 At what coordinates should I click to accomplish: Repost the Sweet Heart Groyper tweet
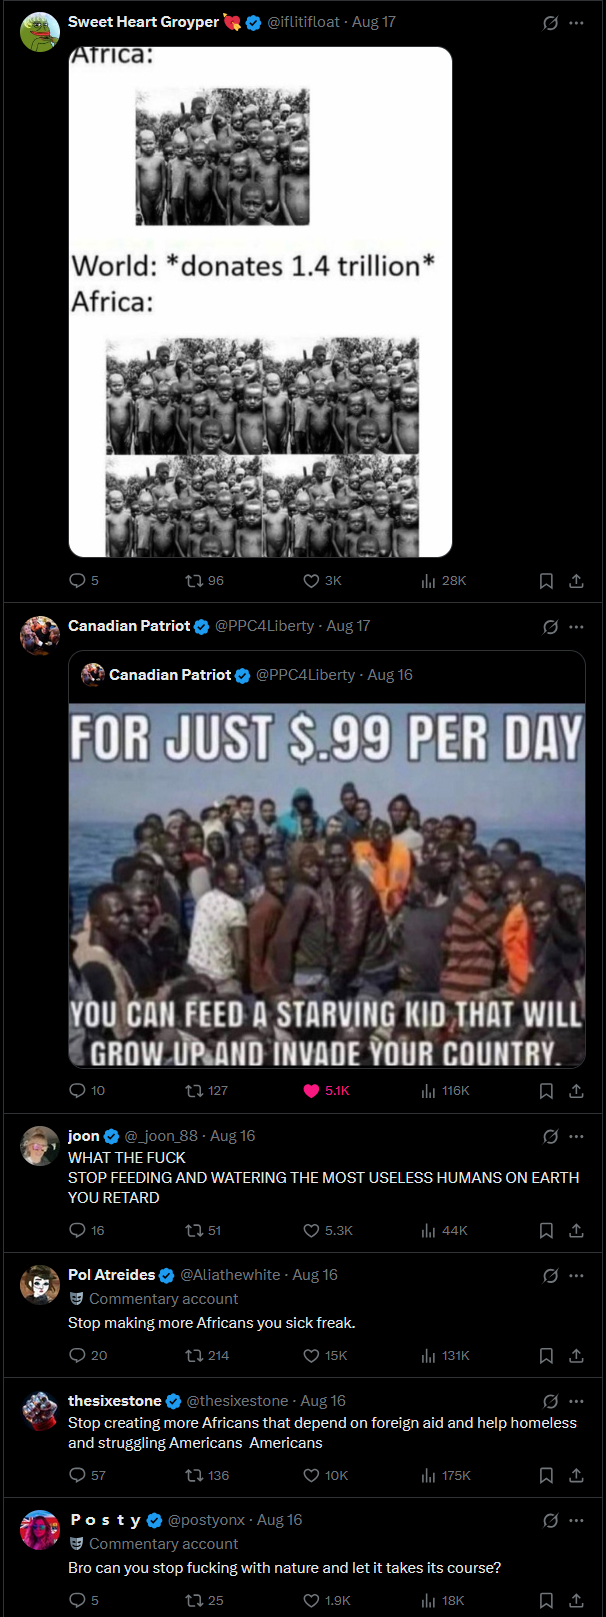tap(195, 581)
